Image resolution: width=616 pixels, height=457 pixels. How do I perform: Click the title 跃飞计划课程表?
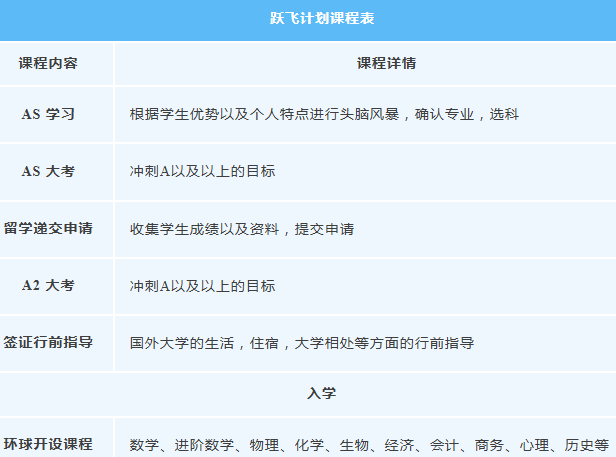[322, 18]
